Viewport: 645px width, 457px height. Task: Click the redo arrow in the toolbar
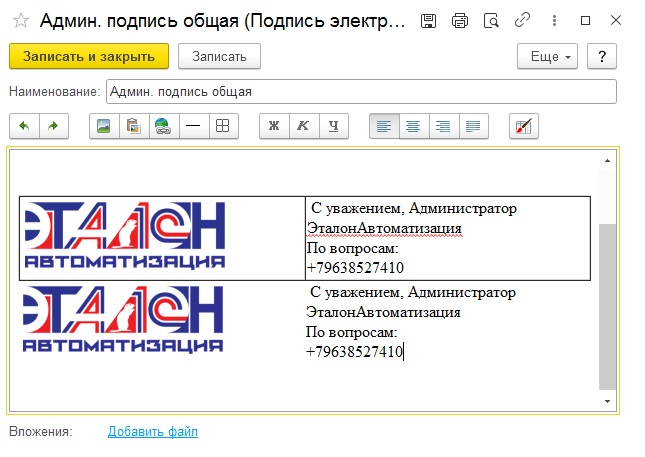coord(53,126)
